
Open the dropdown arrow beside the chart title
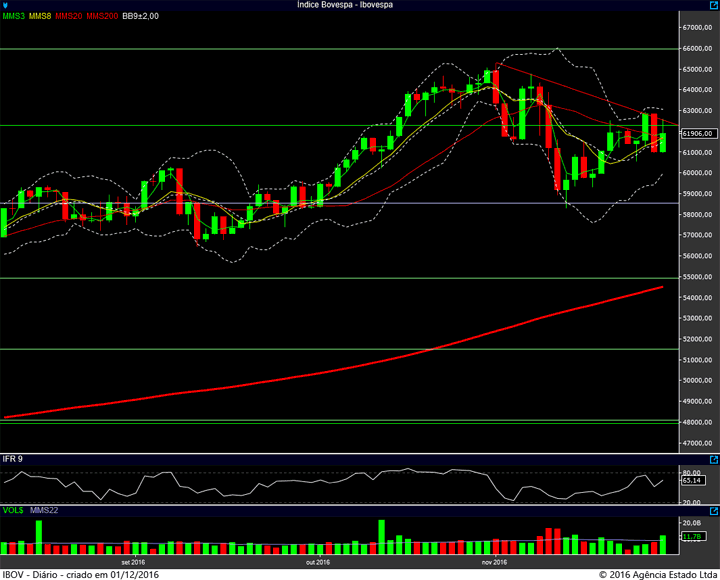5,6
